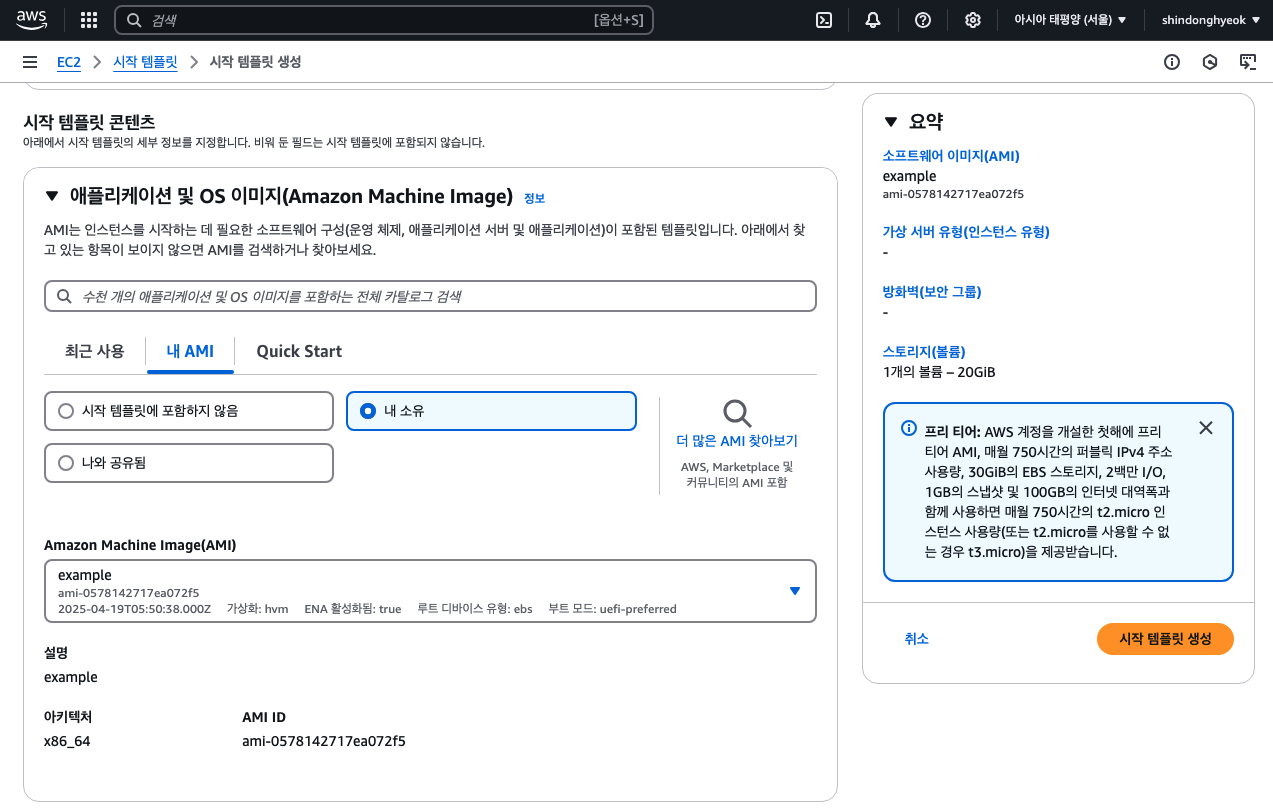The image size is (1273, 809).
Task: Switch to the Quick Start tab
Action: click(299, 351)
